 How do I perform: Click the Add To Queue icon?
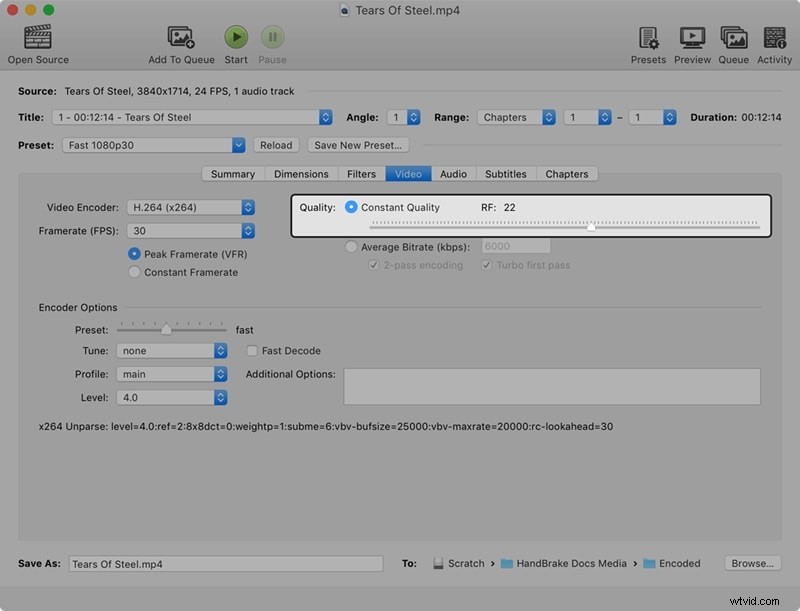coord(180,35)
